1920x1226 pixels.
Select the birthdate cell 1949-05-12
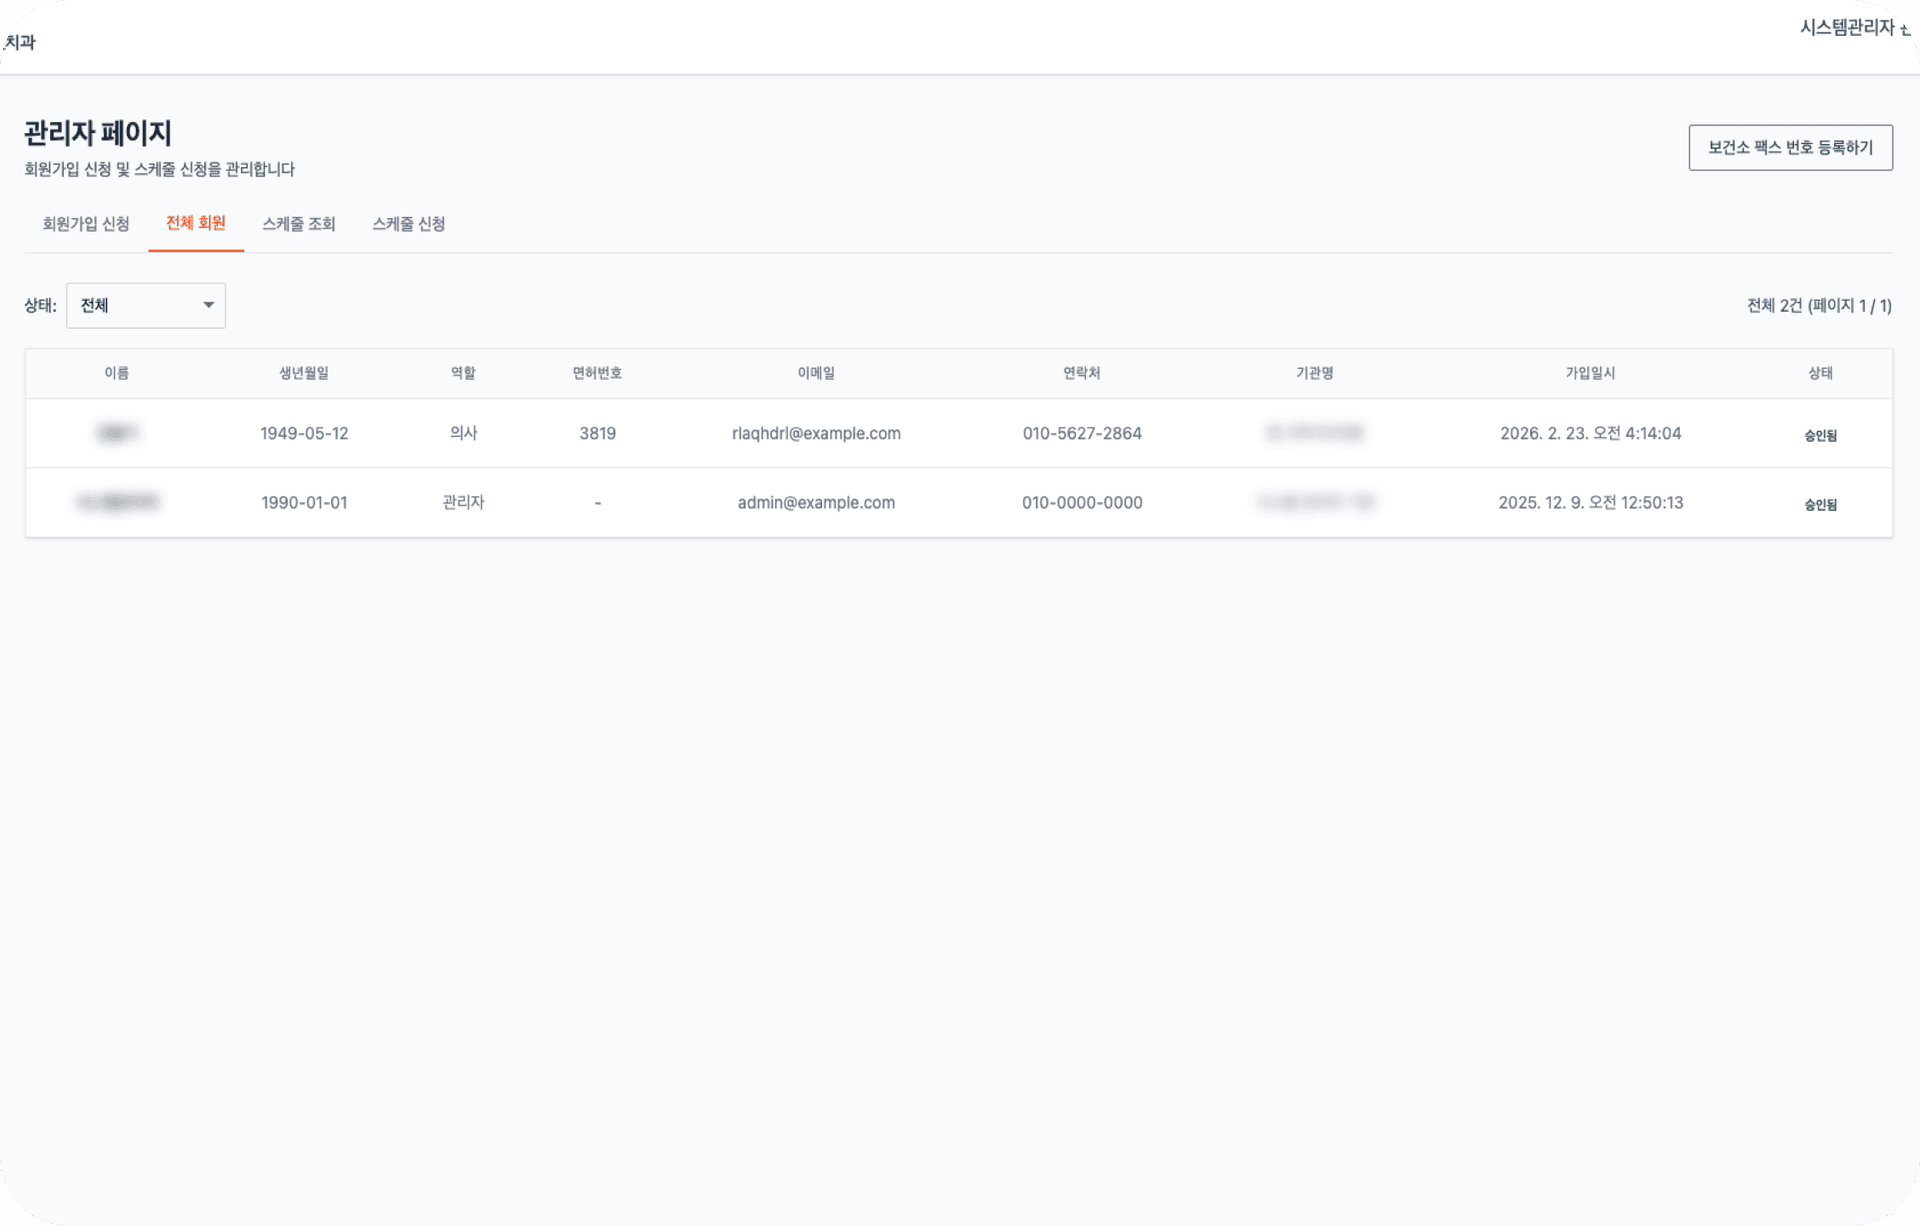click(x=304, y=433)
